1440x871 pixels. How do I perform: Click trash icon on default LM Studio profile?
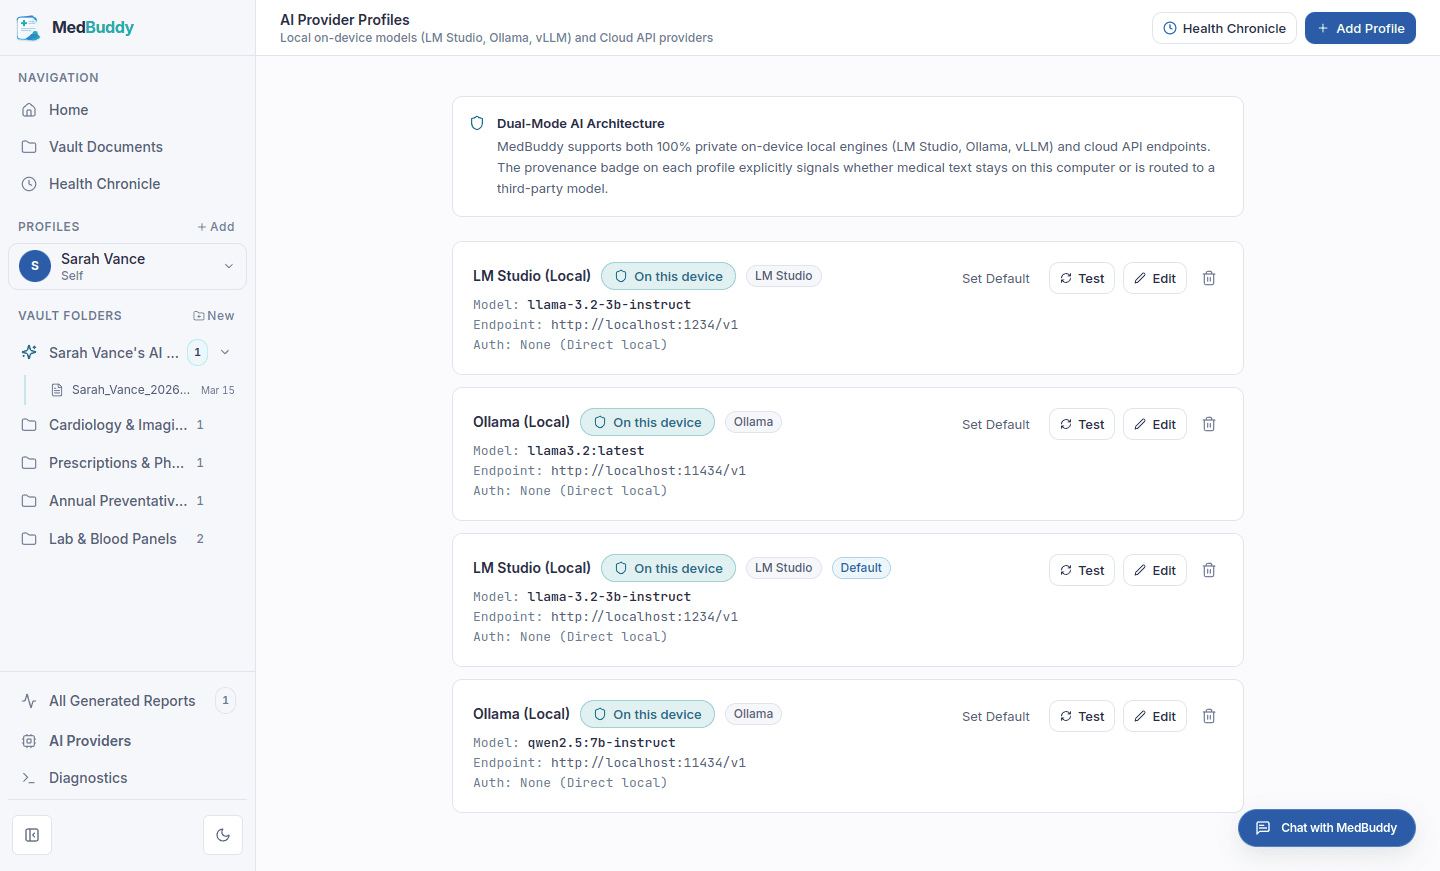coord(1208,570)
